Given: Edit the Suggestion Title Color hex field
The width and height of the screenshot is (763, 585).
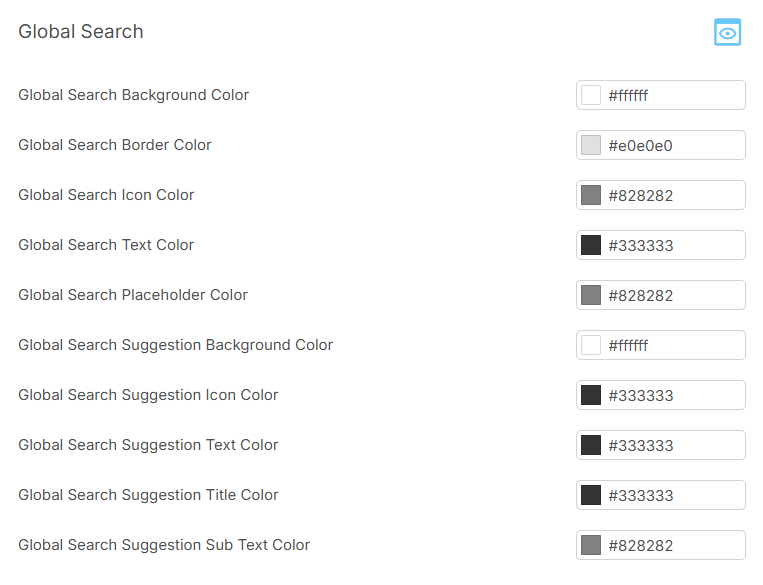Looking at the screenshot, I should click(672, 495).
